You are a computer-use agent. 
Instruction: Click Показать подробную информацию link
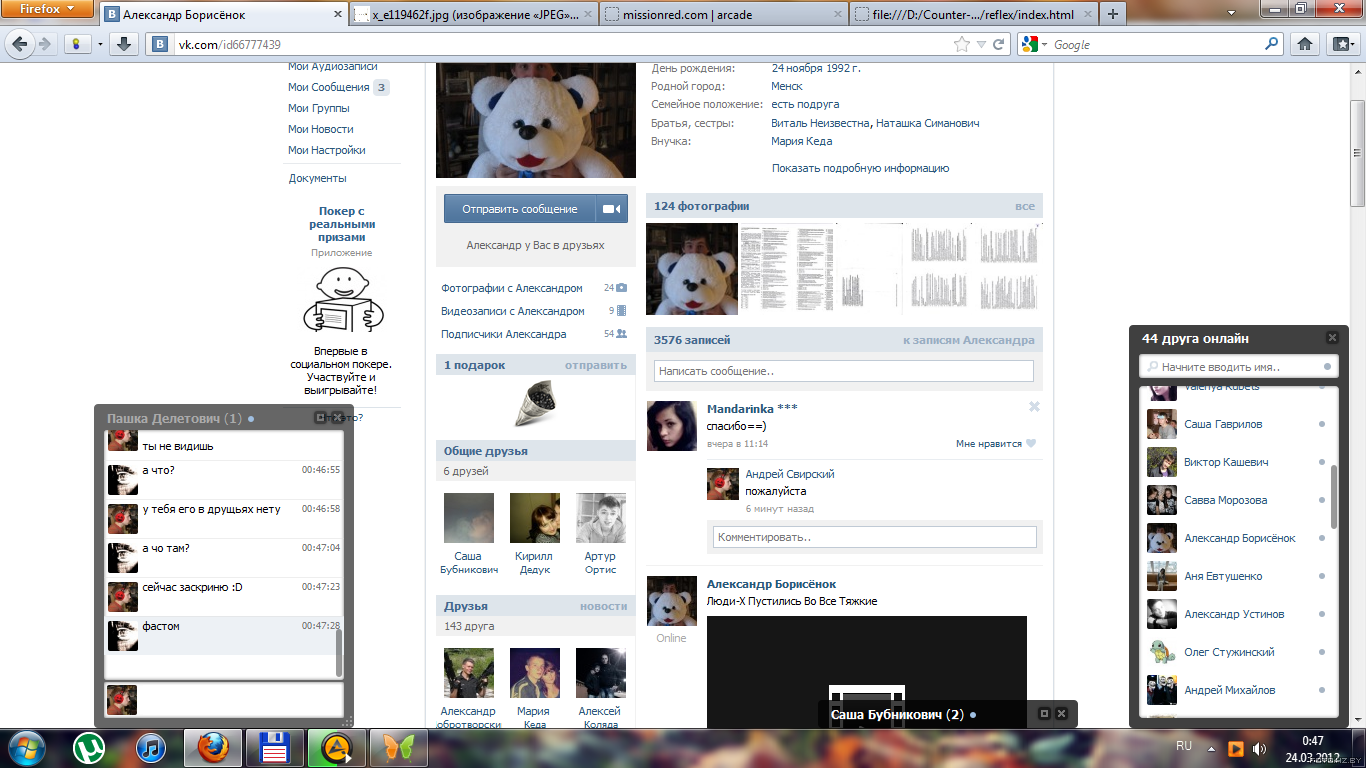point(860,168)
